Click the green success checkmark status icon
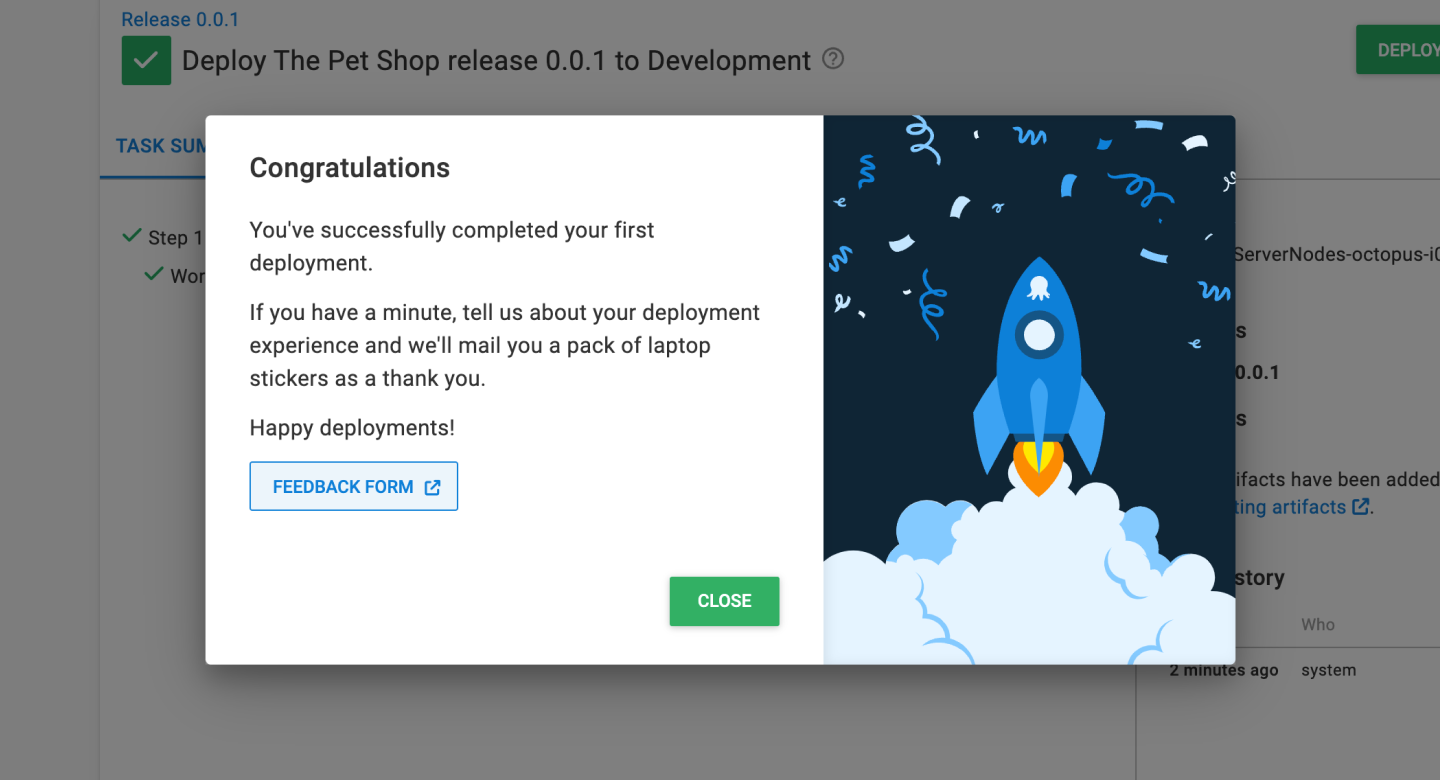The image size is (1440, 780). (146, 61)
